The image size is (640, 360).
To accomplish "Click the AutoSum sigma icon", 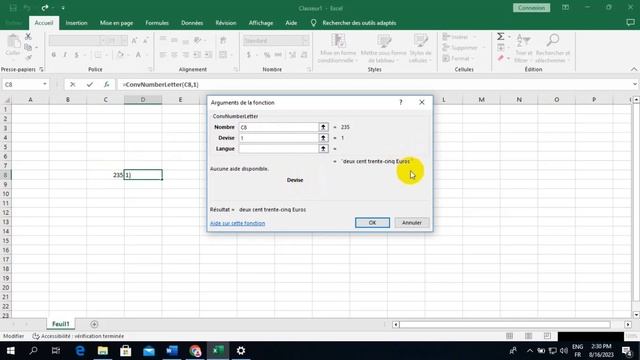I will point(501,37).
